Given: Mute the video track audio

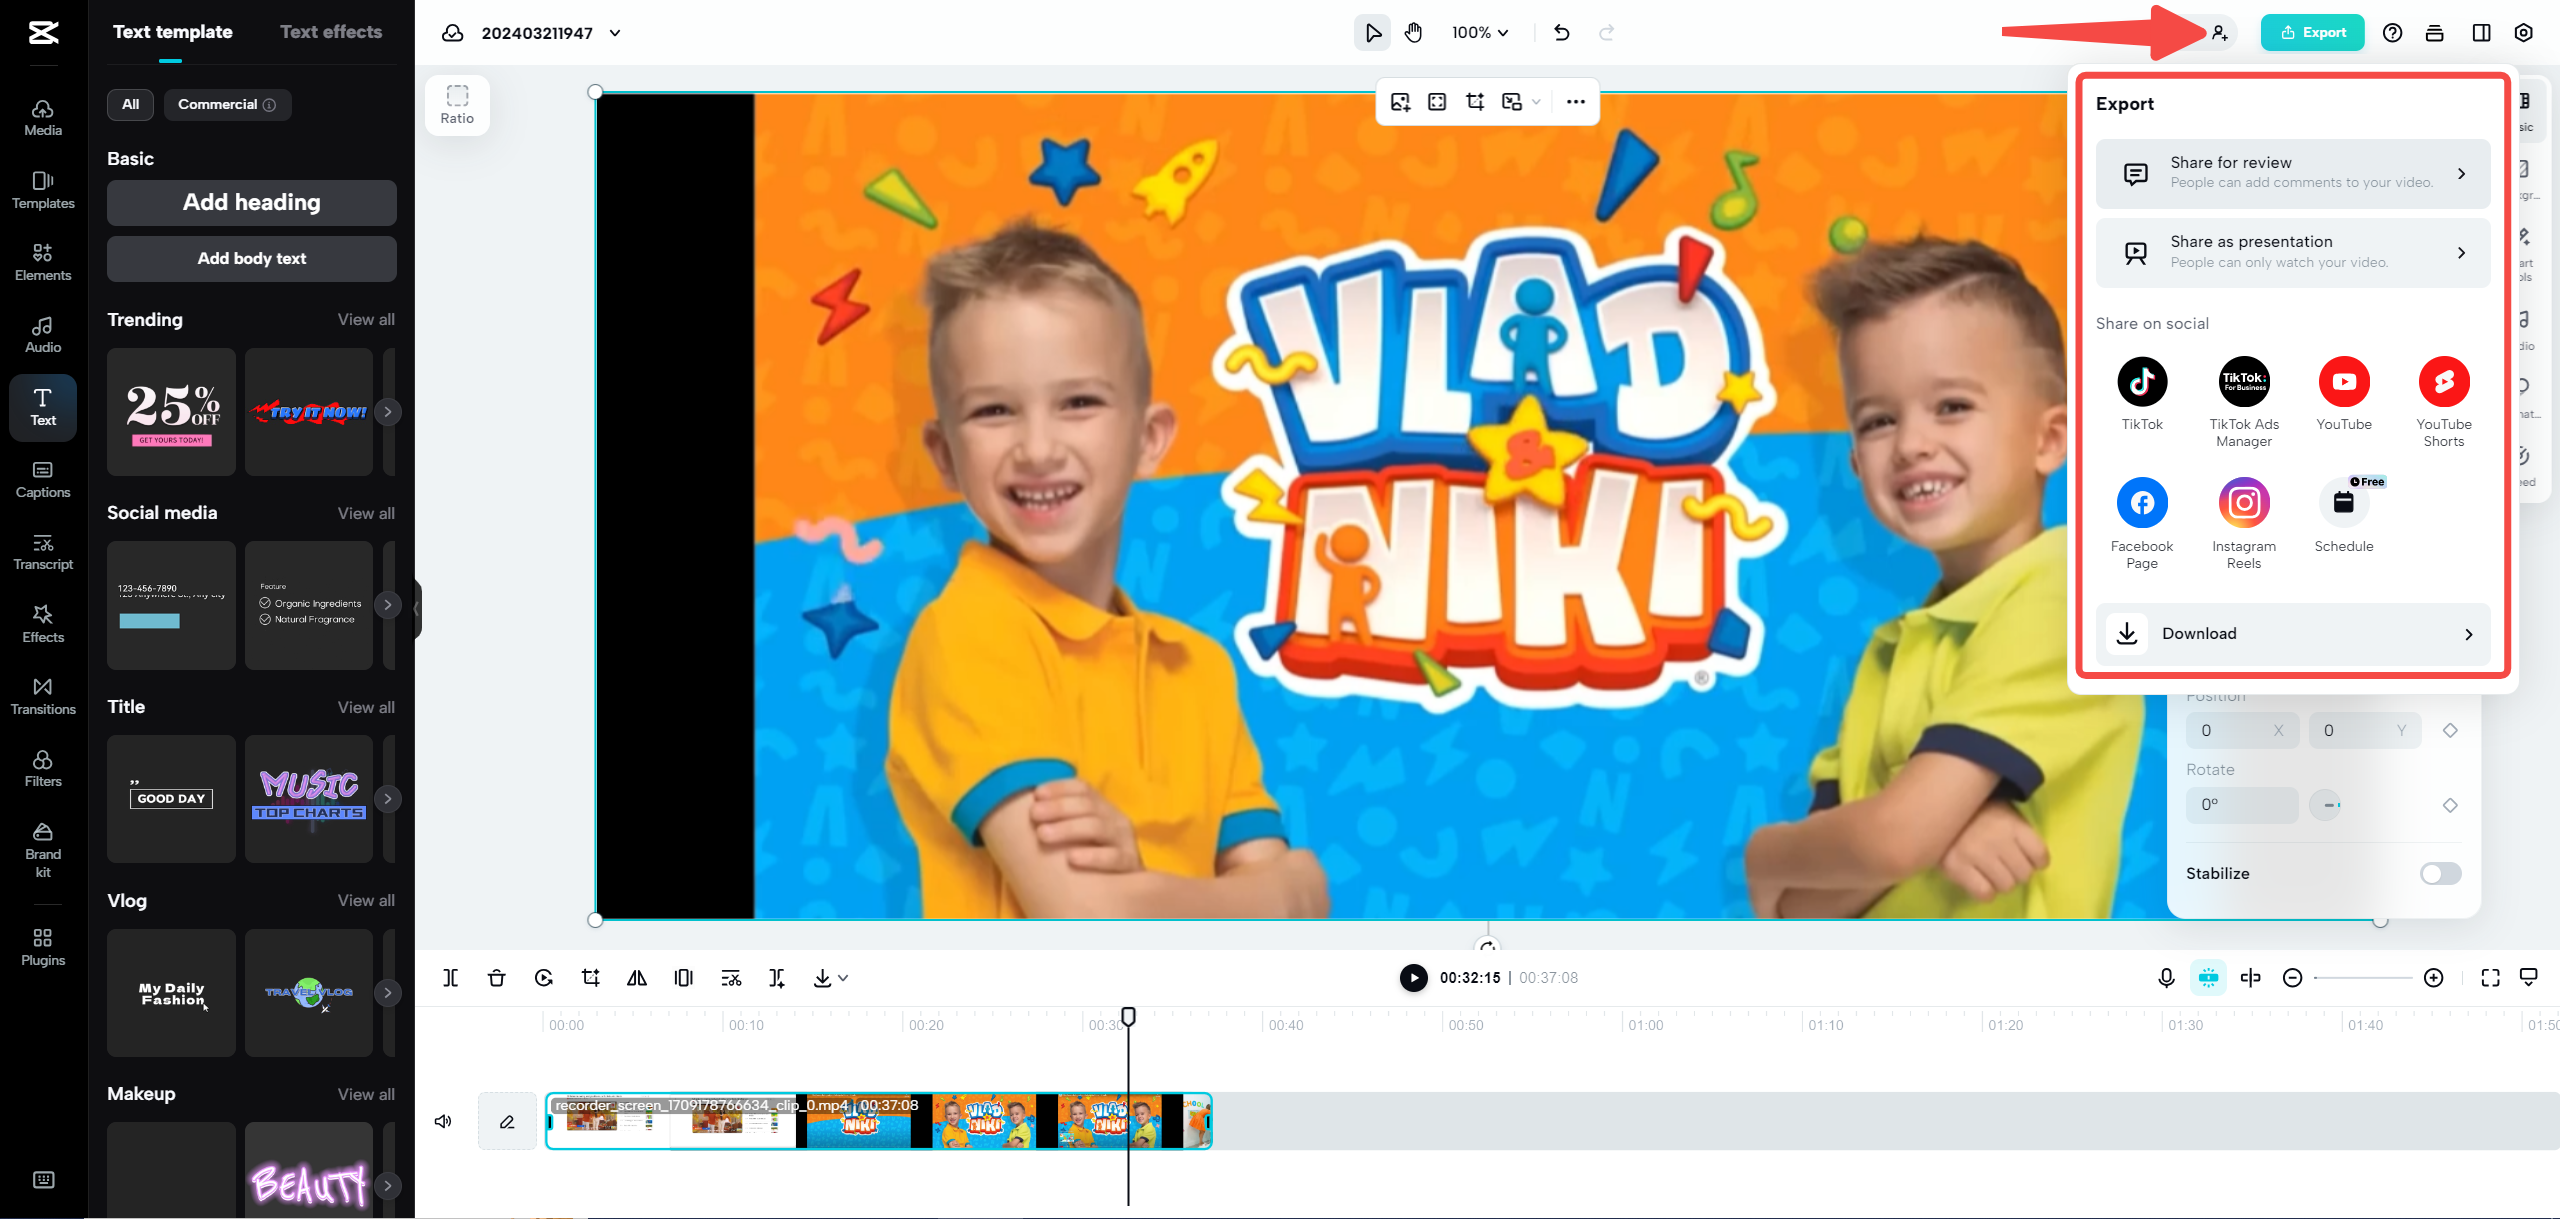Looking at the screenshot, I should pos(443,1121).
